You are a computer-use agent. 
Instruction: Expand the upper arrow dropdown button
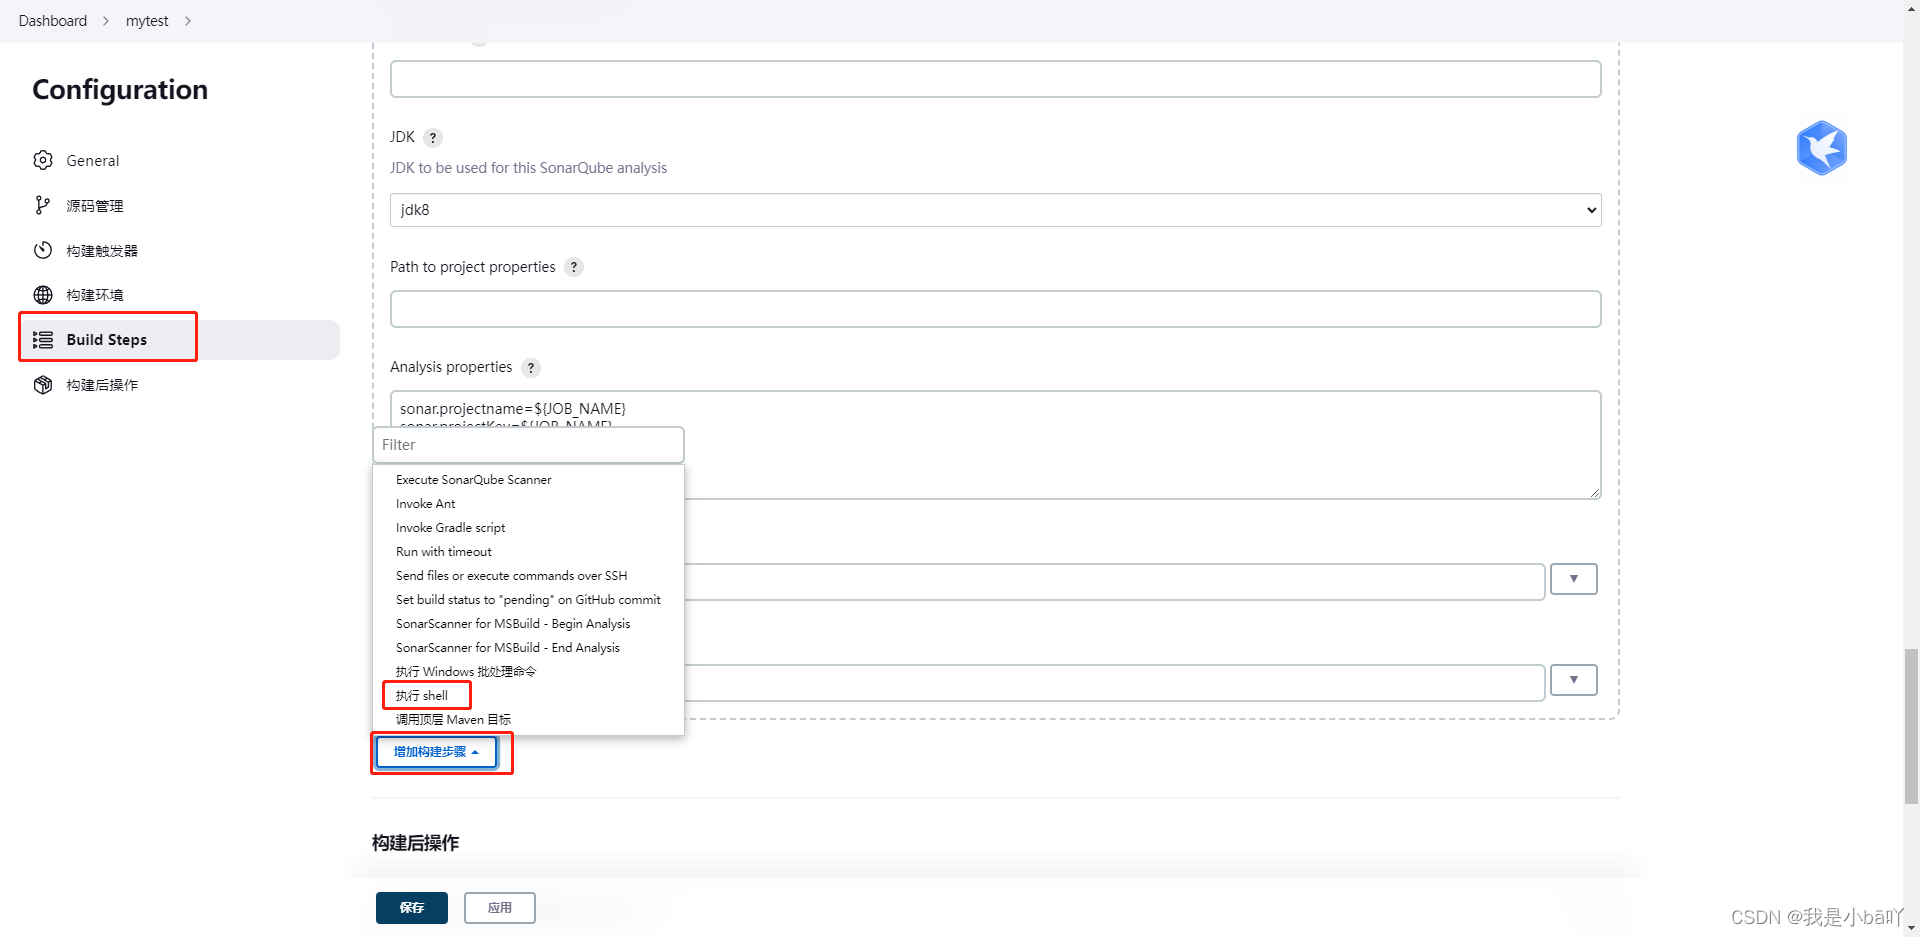coord(1573,579)
